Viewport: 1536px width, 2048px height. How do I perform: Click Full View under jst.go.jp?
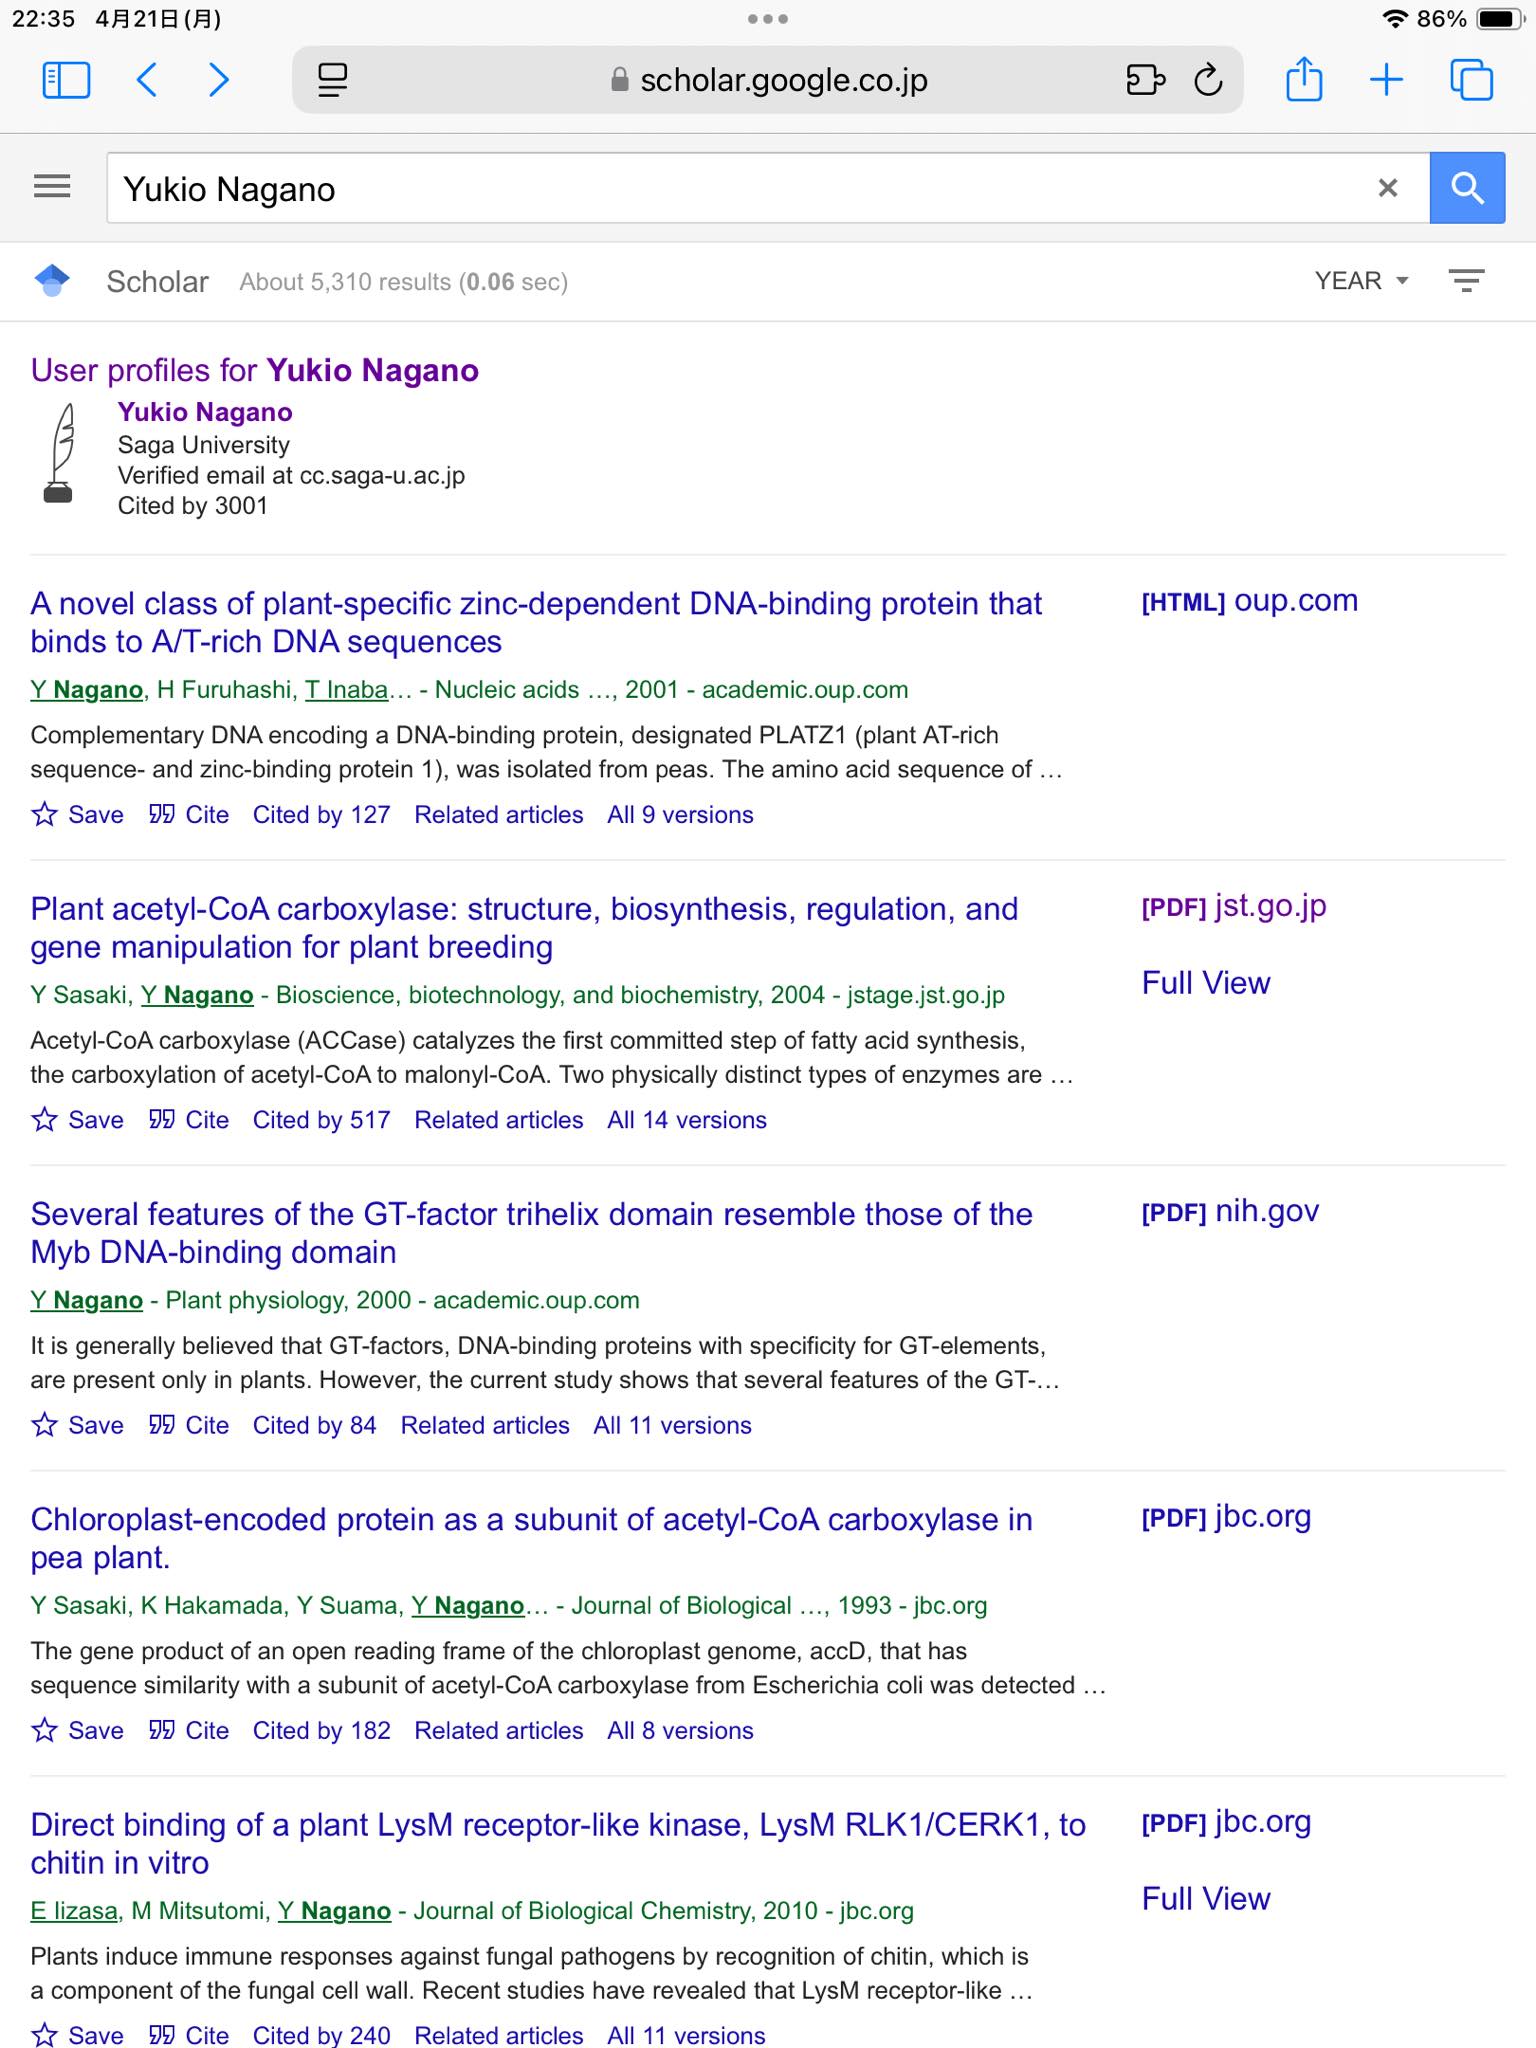pos(1206,983)
